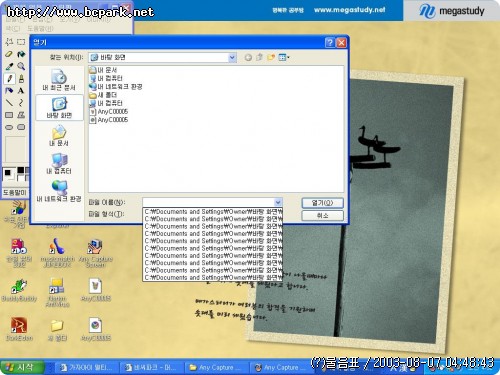Click the 취소 cancel button
500x375 pixels.
point(322,216)
